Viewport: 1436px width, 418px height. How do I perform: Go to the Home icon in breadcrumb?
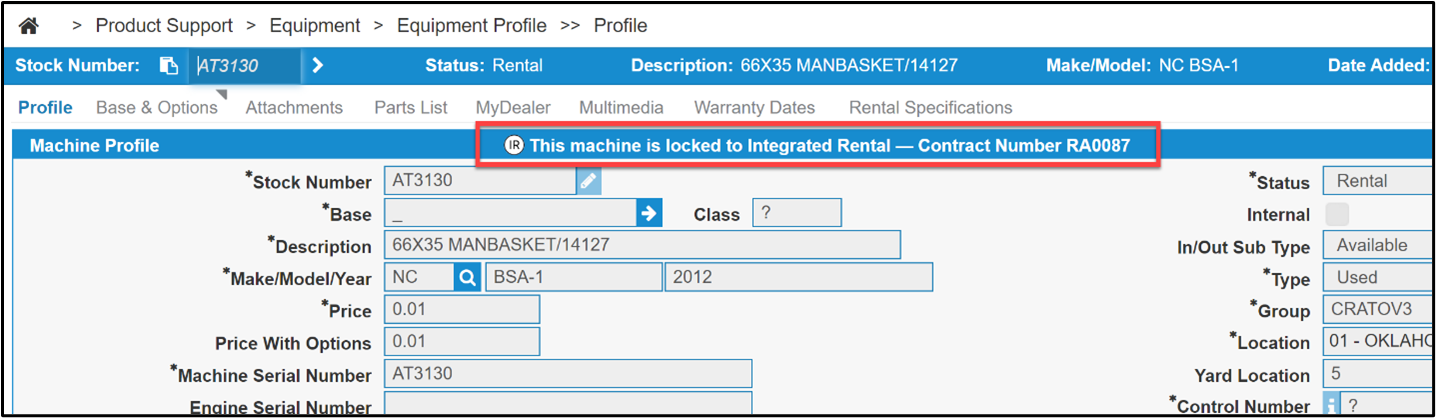coord(29,25)
